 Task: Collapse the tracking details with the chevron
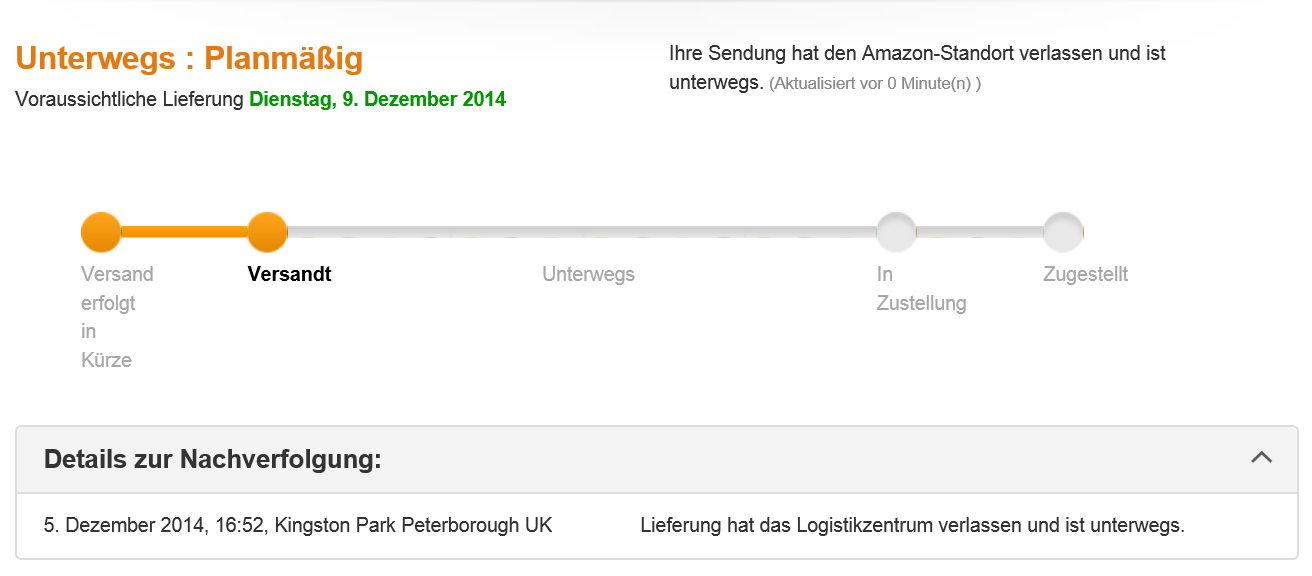coord(1261,458)
